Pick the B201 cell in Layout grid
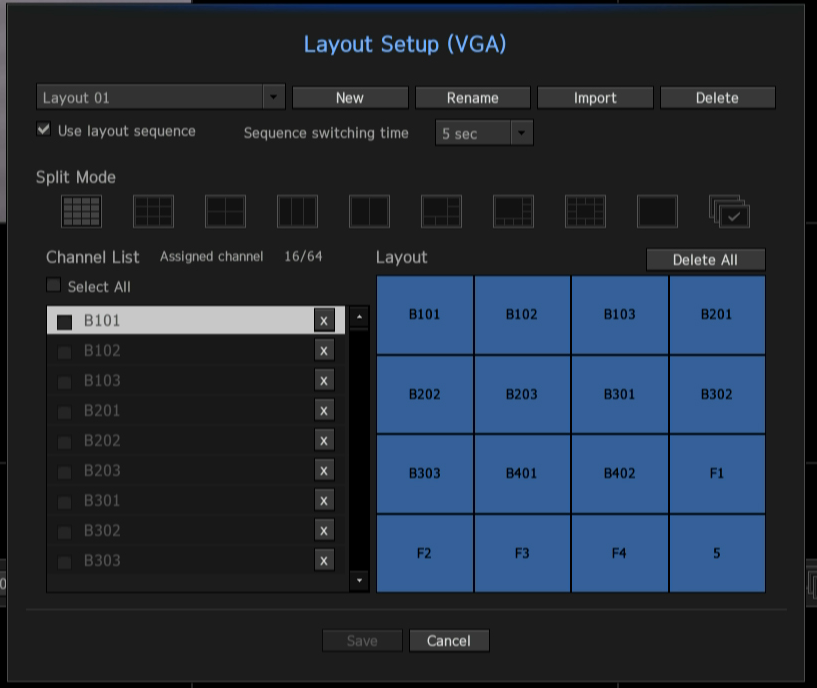This screenshot has height=688, width=817. pos(717,315)
